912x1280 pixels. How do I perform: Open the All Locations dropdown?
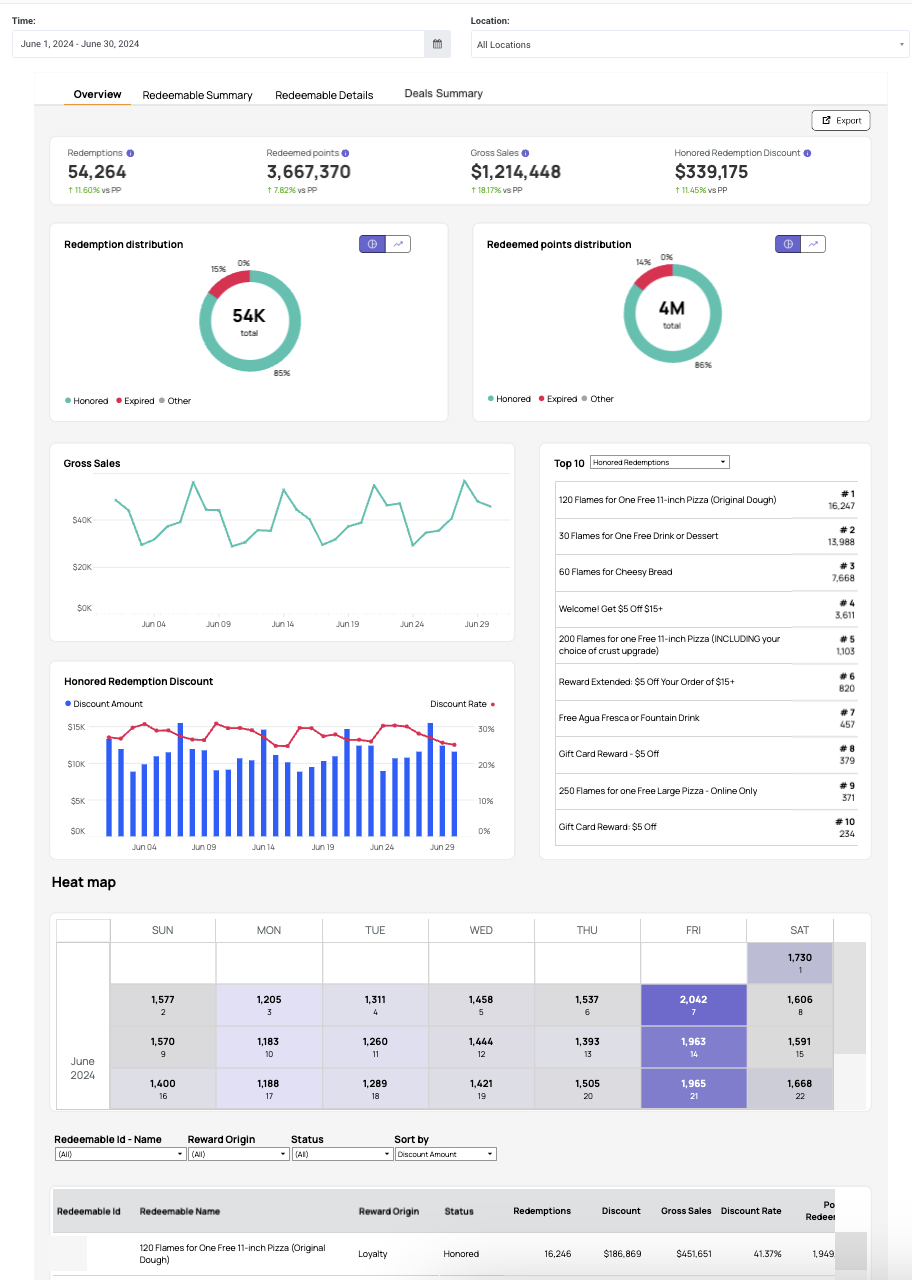pos(690,44)
